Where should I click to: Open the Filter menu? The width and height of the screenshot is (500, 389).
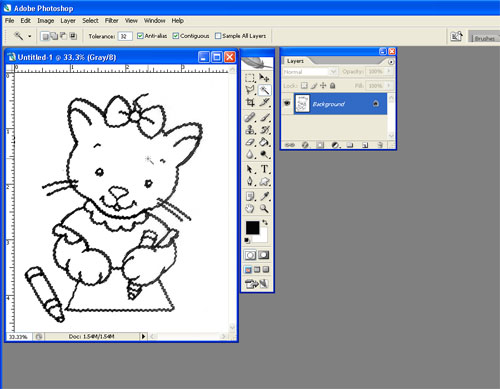click(x=112, y=21)
